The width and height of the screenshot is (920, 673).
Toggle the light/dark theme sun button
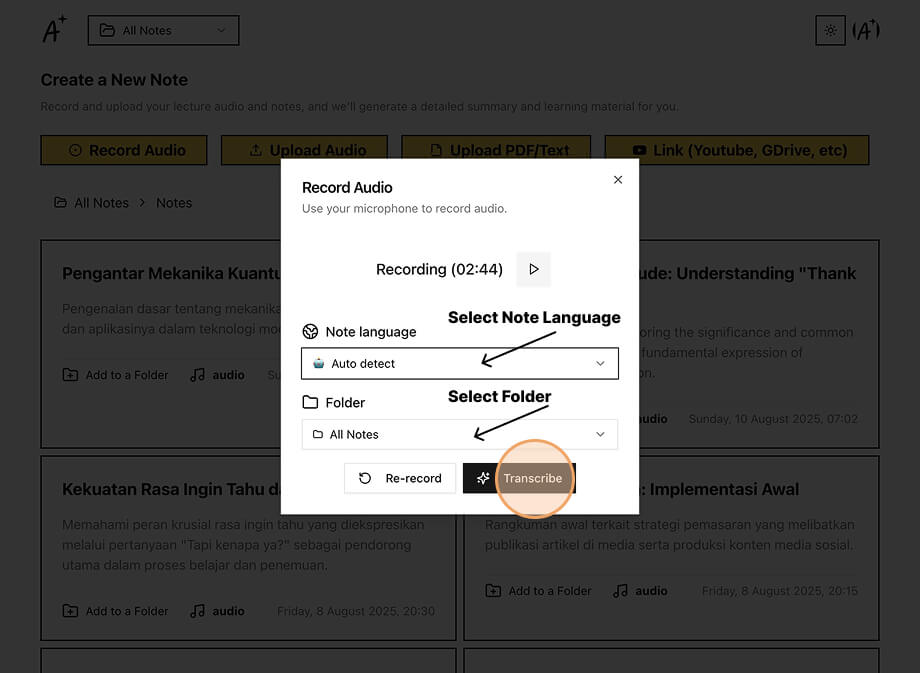click(830, 31)
